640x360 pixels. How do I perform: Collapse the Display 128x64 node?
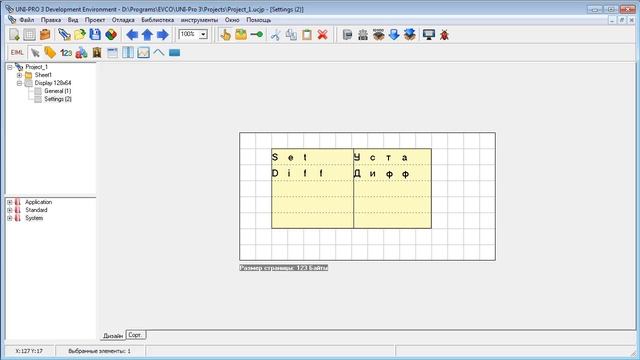click(x=19, y=83)
